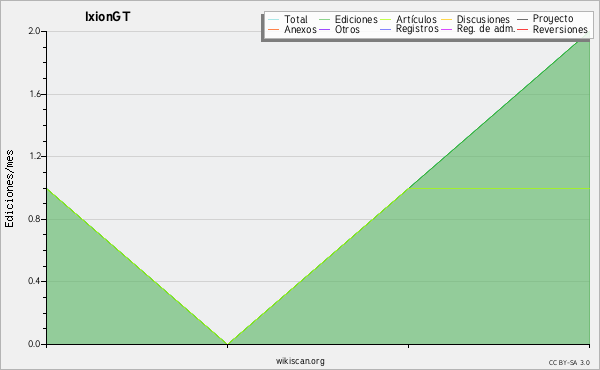Image resolution: width=600 pixels, height=370 pixels.
Task: Click the Artículos legend label
Action: (416, 19)
